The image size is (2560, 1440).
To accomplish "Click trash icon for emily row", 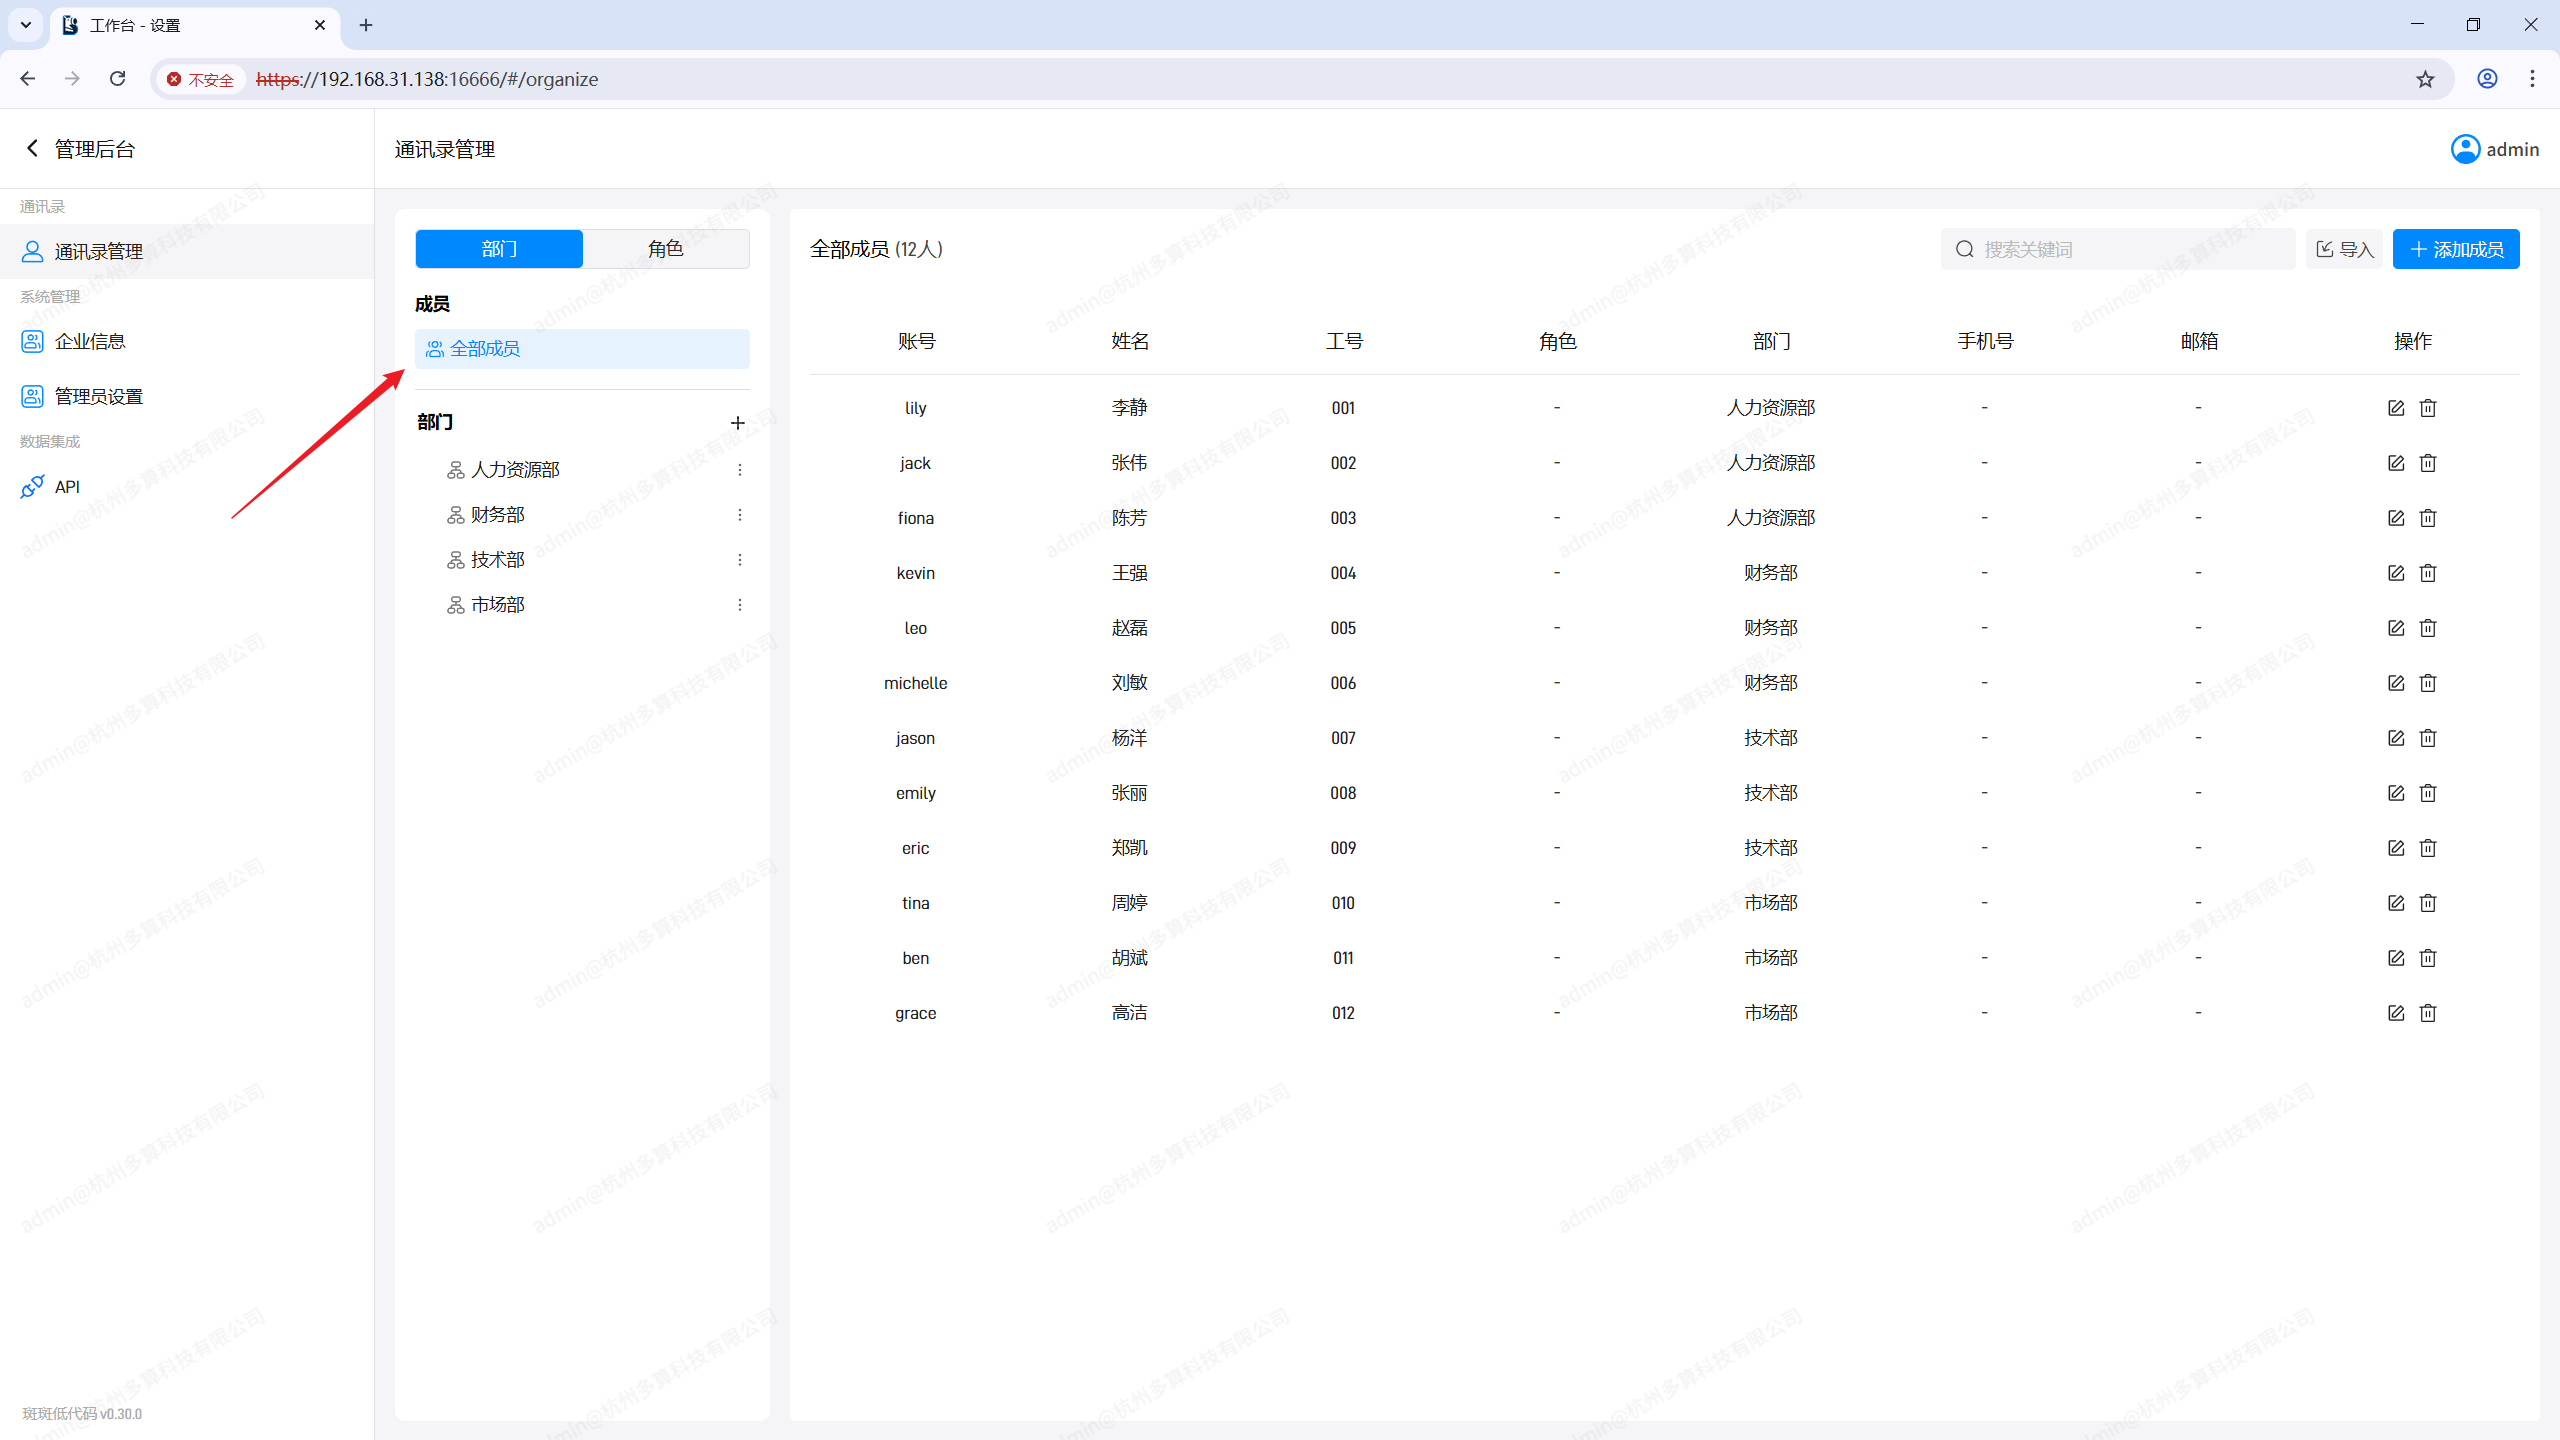I will click(2428, 793).
